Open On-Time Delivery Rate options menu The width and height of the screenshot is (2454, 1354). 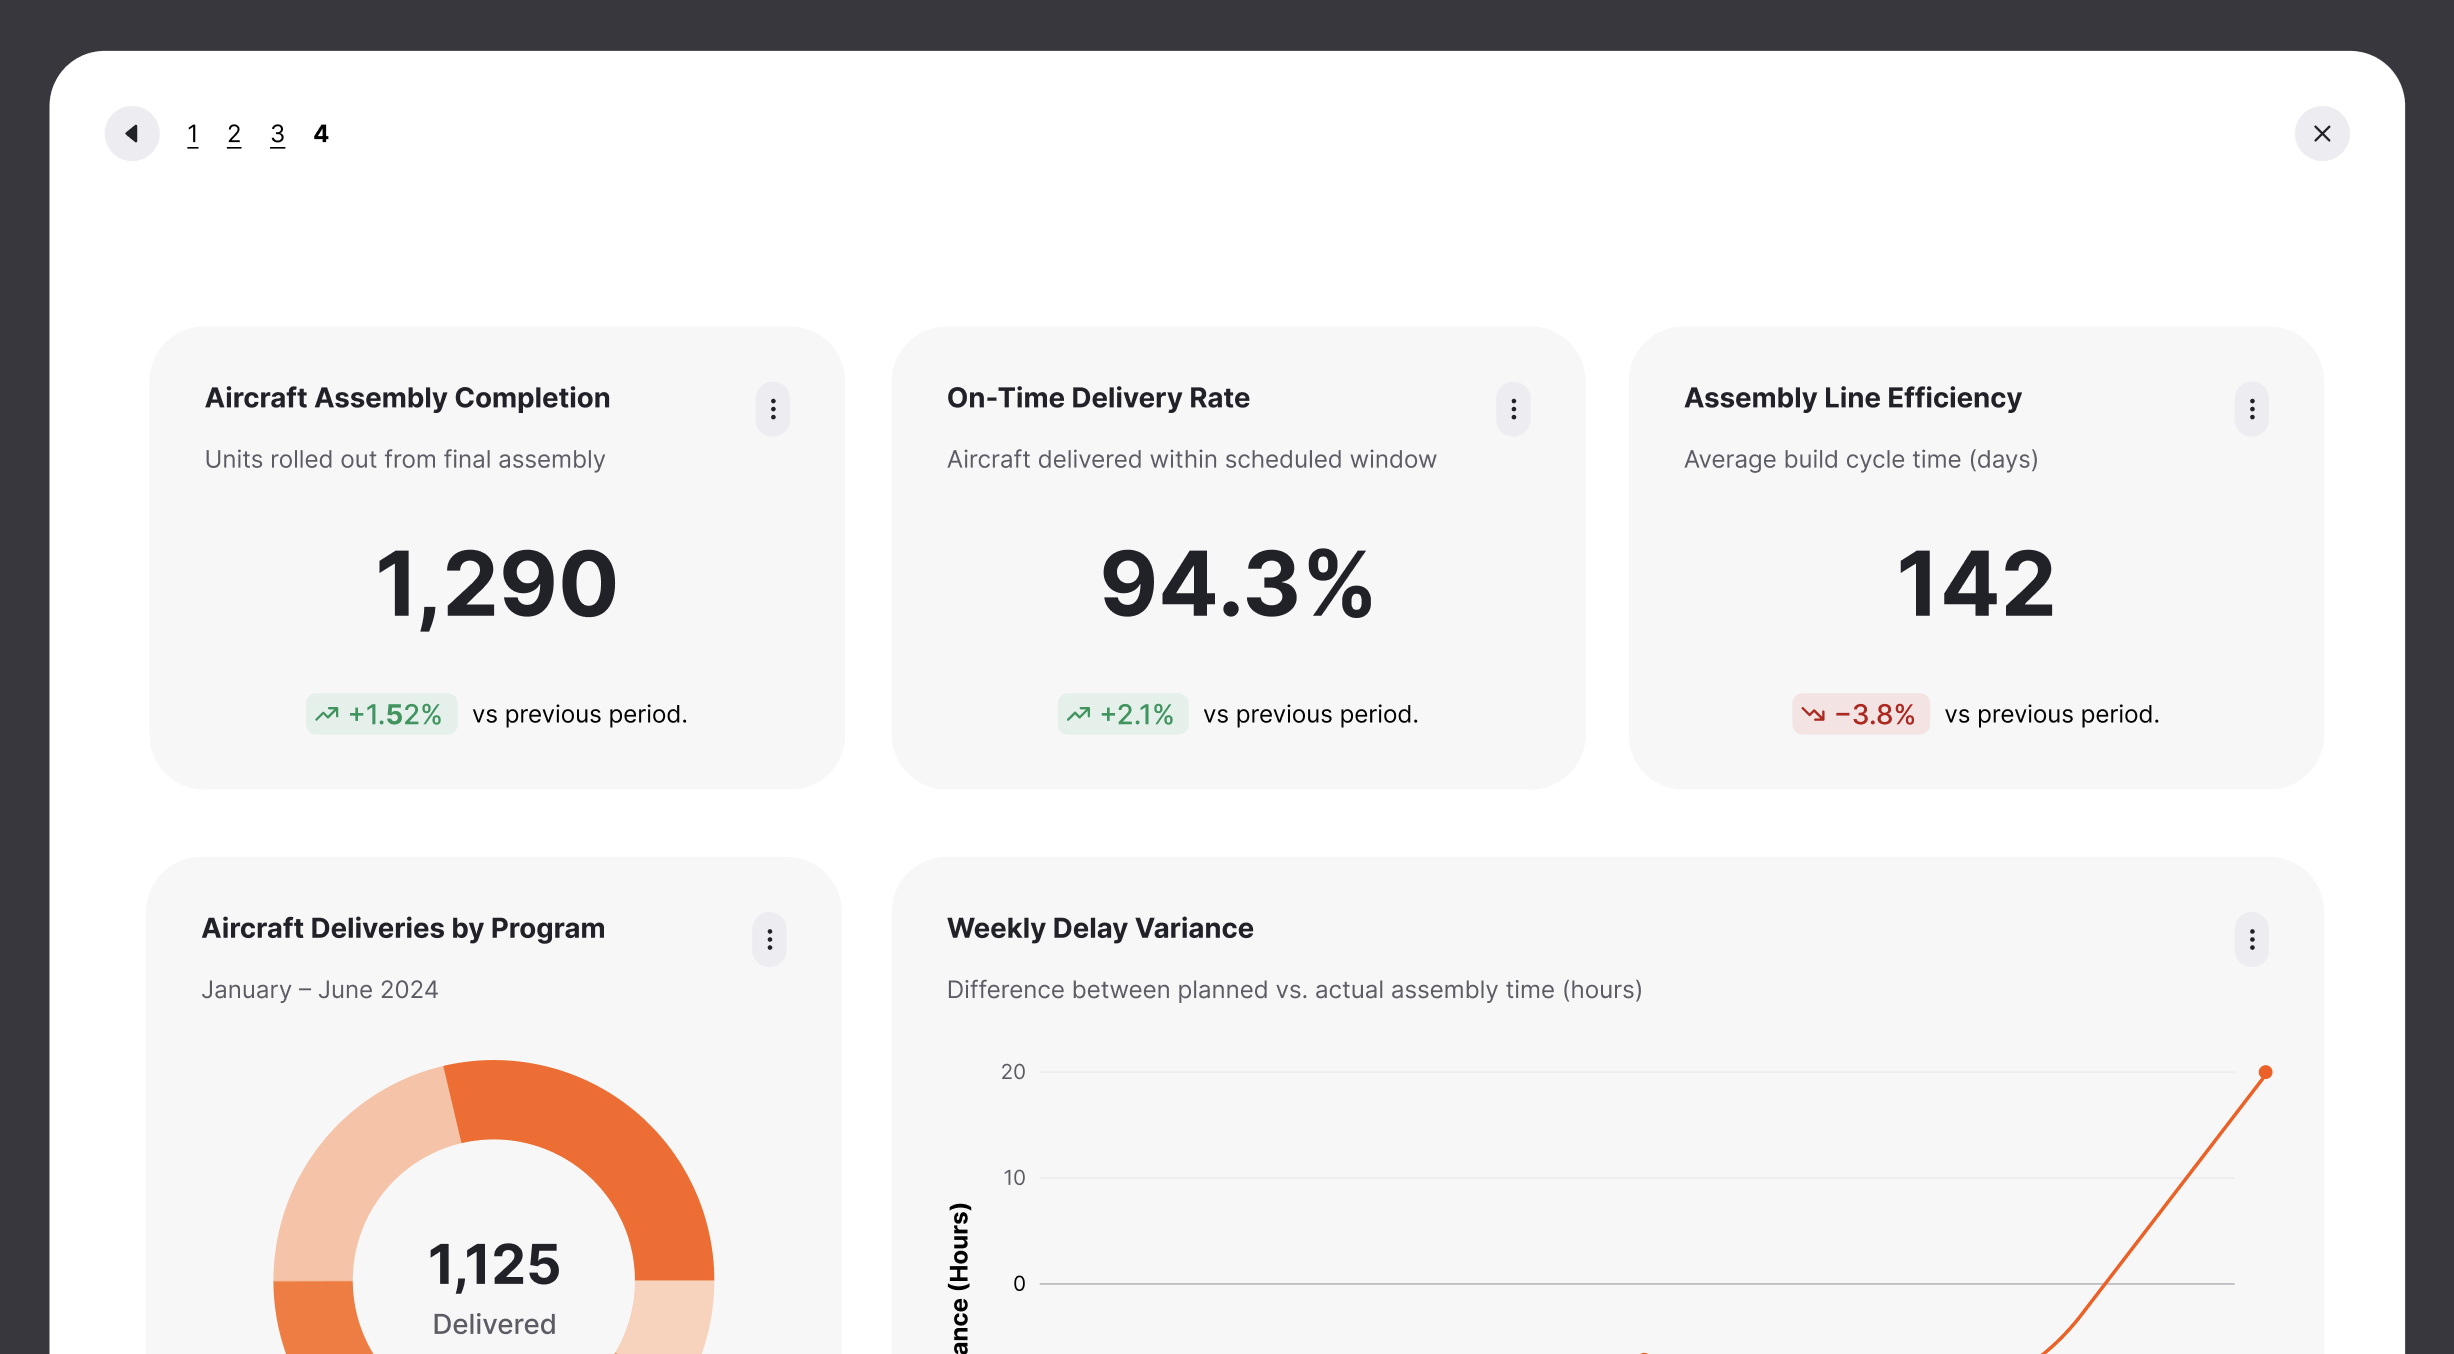click(1513, 409)
